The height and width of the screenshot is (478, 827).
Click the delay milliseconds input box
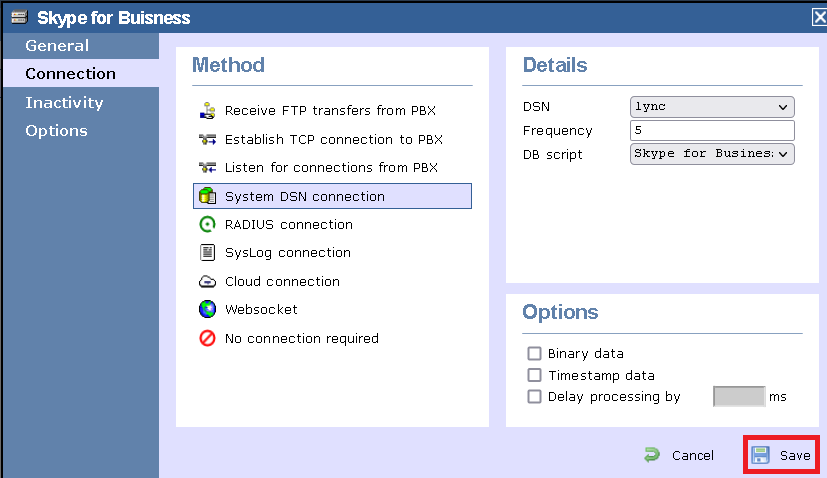tap(739, 396)
